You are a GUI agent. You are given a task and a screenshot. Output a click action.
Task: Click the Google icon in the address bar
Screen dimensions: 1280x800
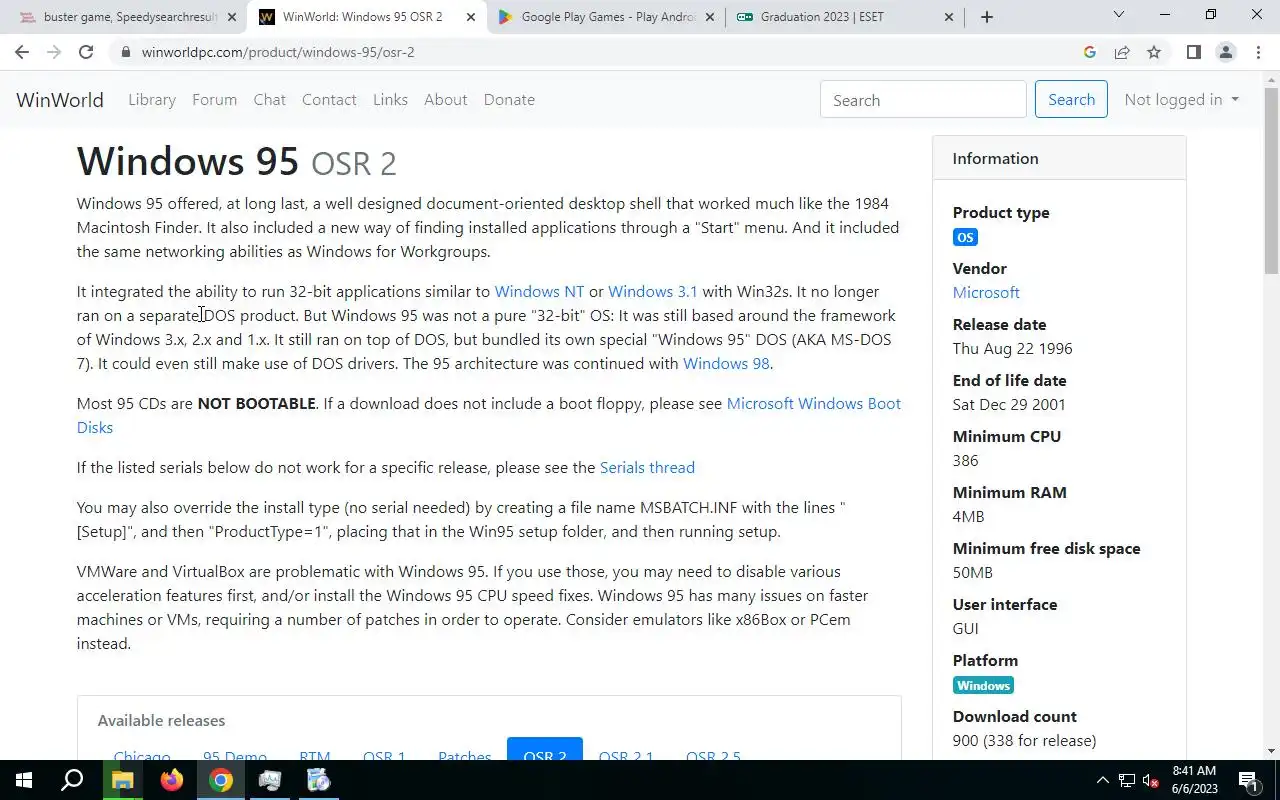pyautogui.click(x=1090, y=52)
